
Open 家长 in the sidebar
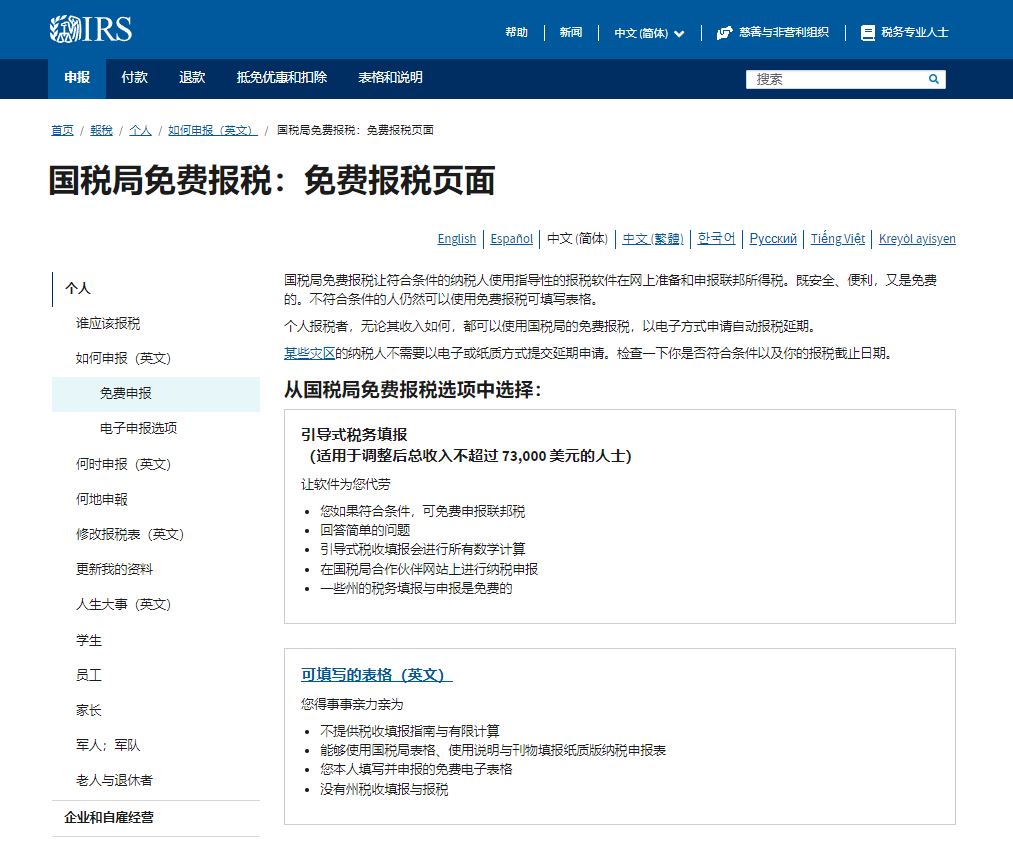click(x=89, y=711)
